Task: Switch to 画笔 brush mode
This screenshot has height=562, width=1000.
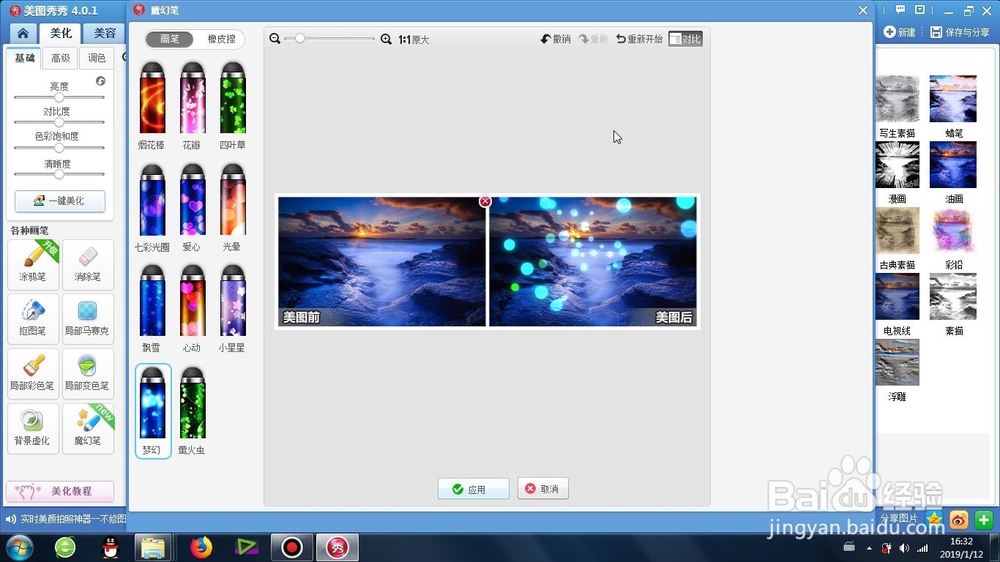Action: (170, 39)
